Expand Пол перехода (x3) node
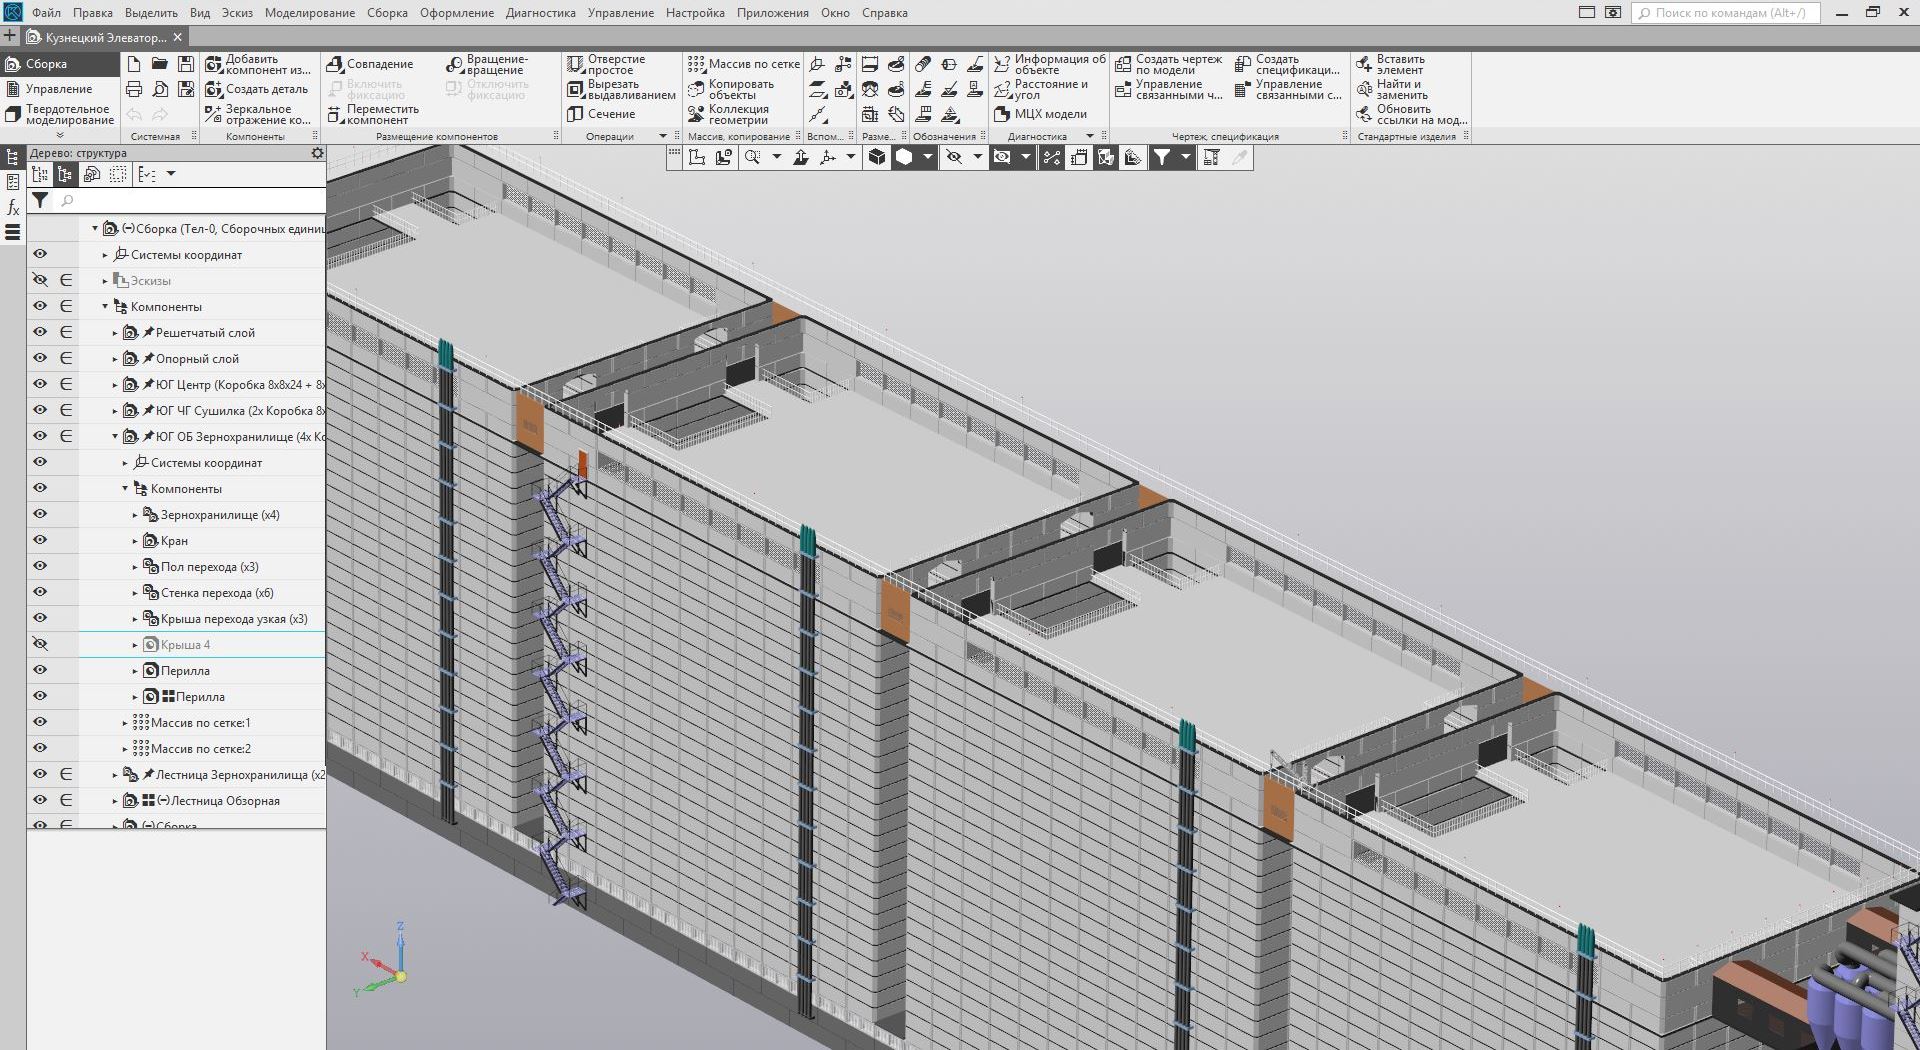The image size is (1920, 1050). (135, 567)
